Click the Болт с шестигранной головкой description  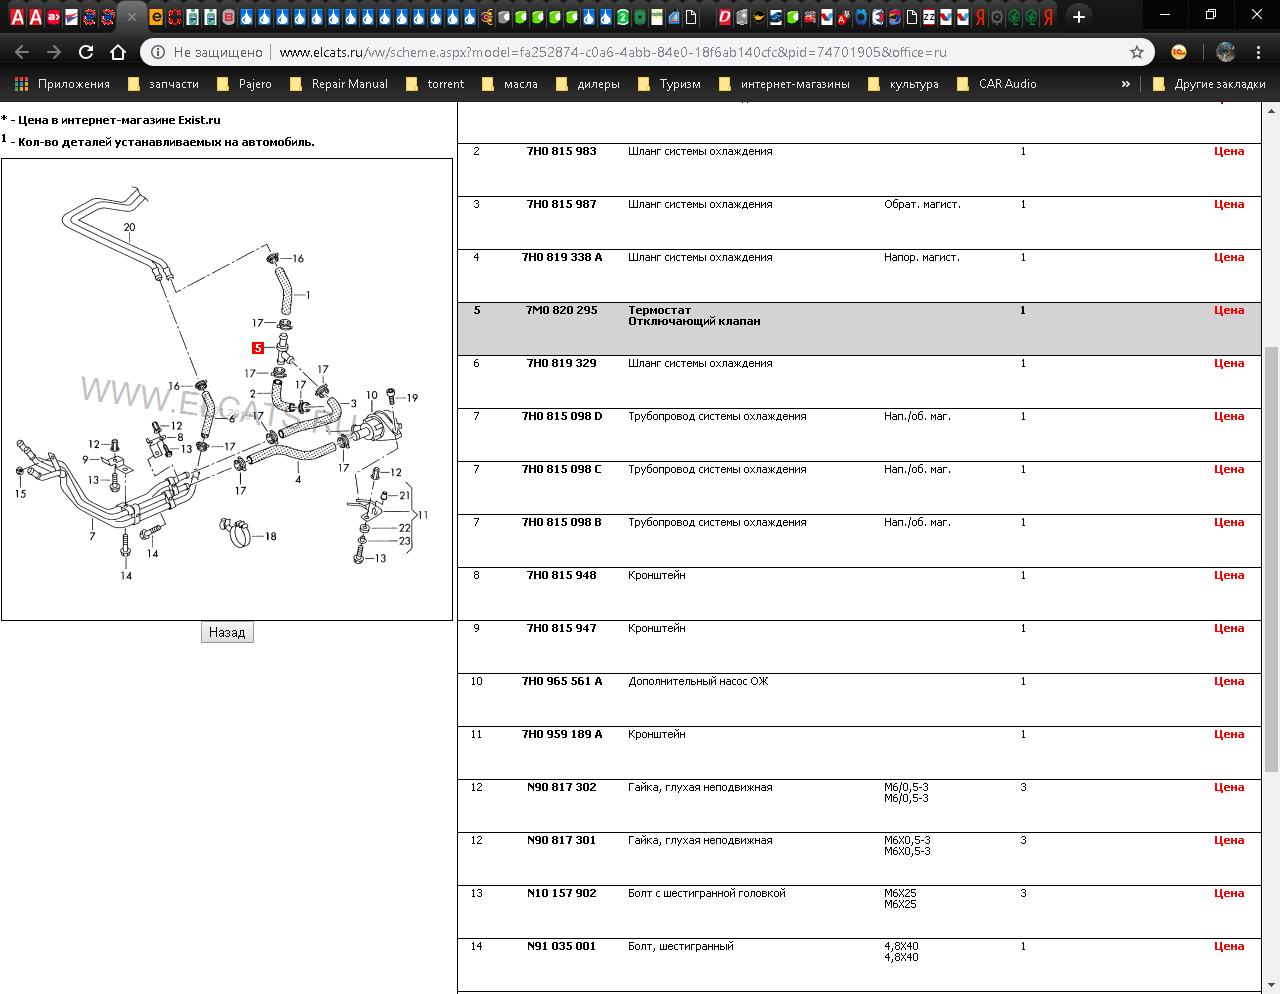[707, 893]
